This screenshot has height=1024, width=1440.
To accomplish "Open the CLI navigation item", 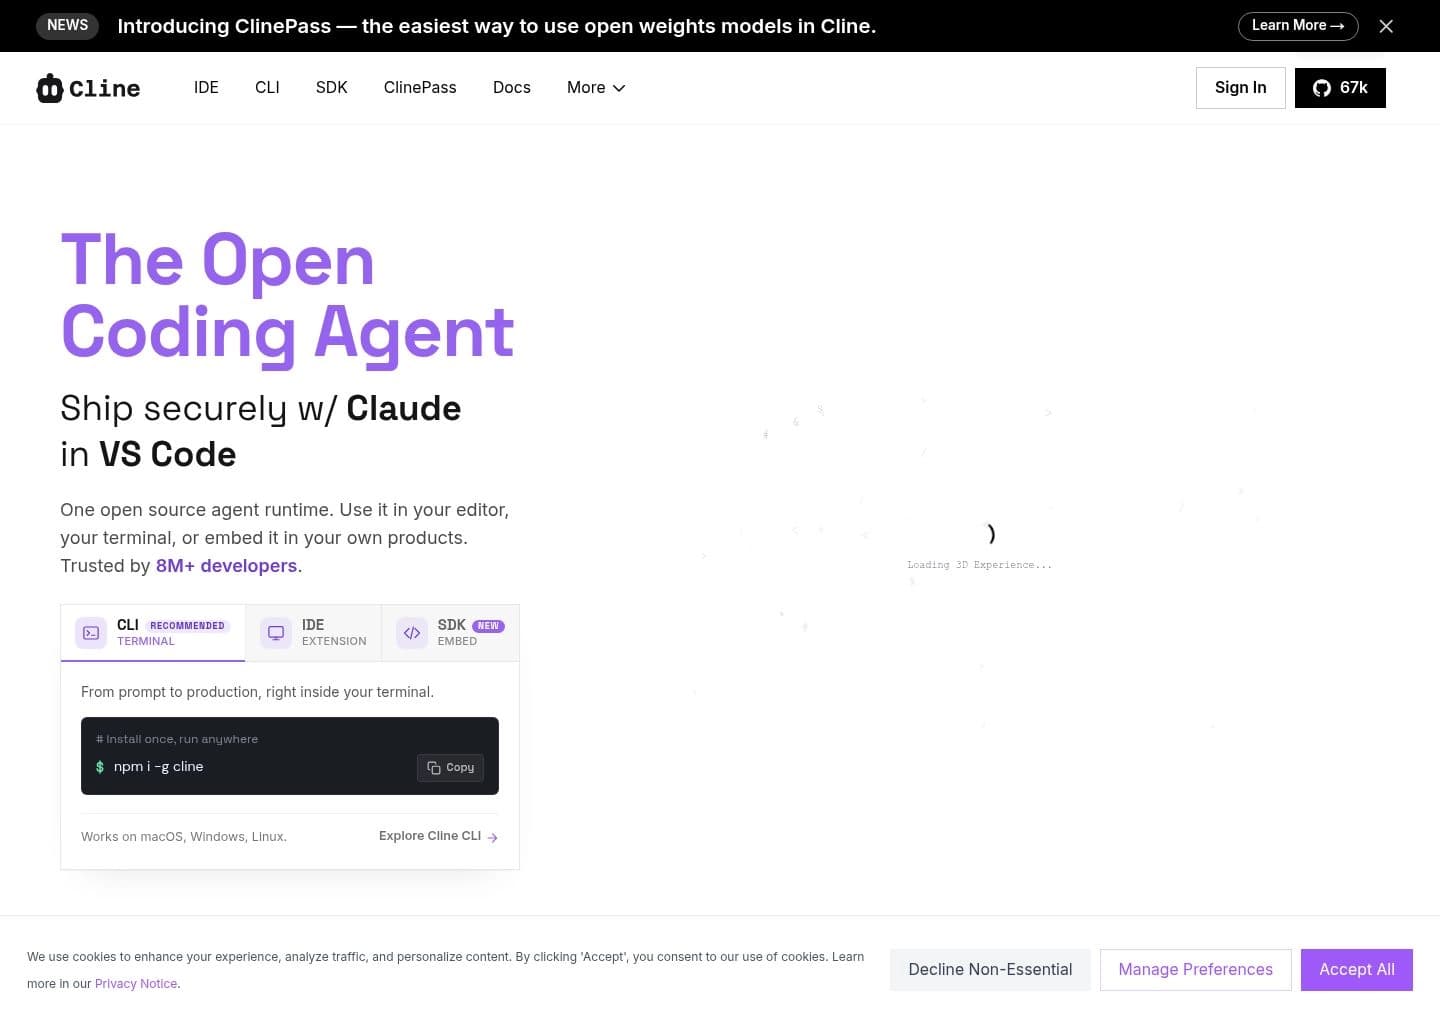I will [267, 88].
